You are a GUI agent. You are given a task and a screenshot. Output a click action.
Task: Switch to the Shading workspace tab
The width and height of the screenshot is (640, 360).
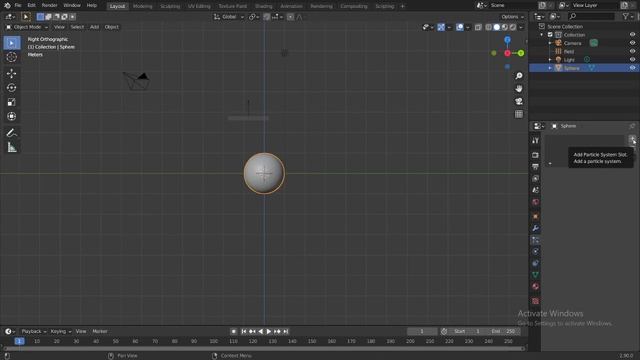(x=263, y=6)
